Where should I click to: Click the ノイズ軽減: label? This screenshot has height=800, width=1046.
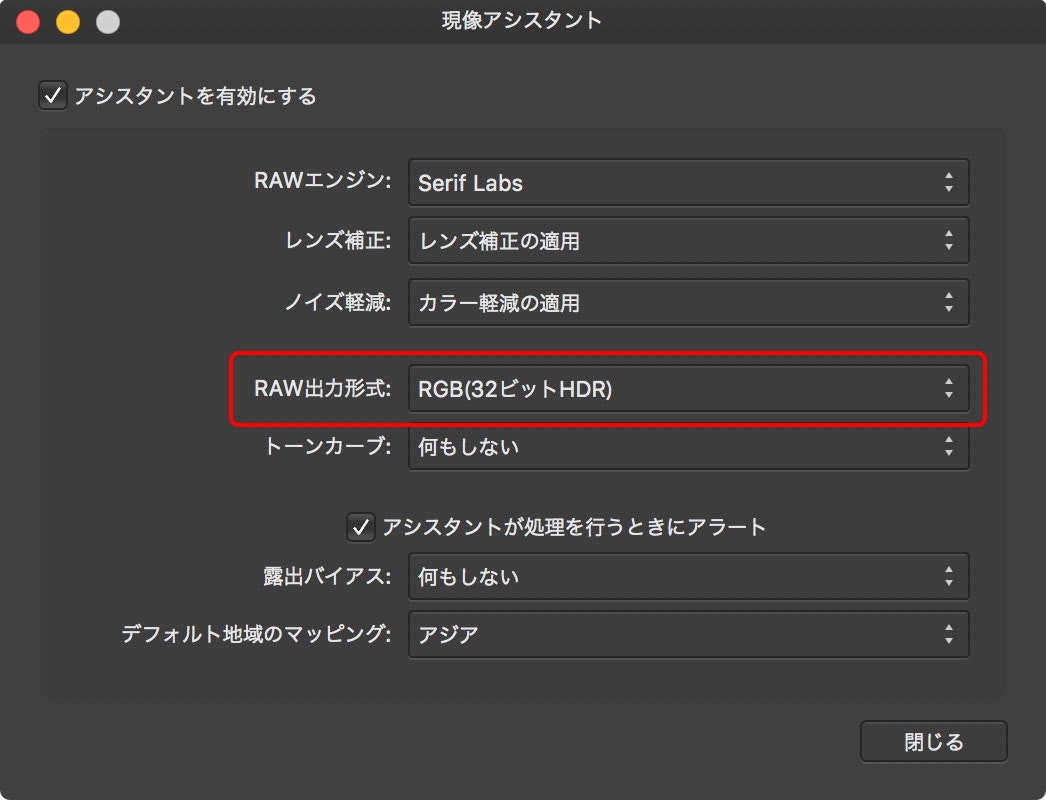338,302
